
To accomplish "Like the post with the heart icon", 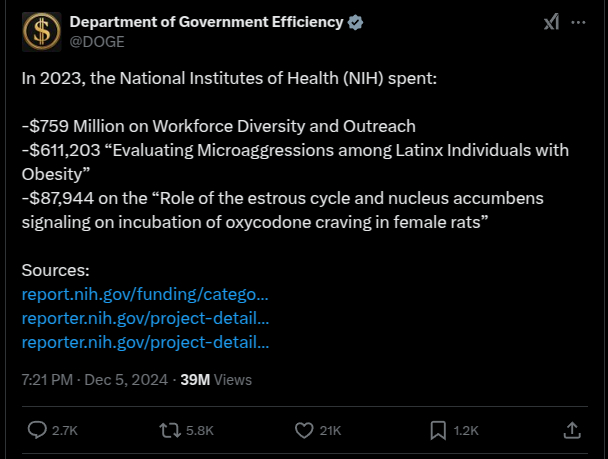I will click(x=305, y=430).
